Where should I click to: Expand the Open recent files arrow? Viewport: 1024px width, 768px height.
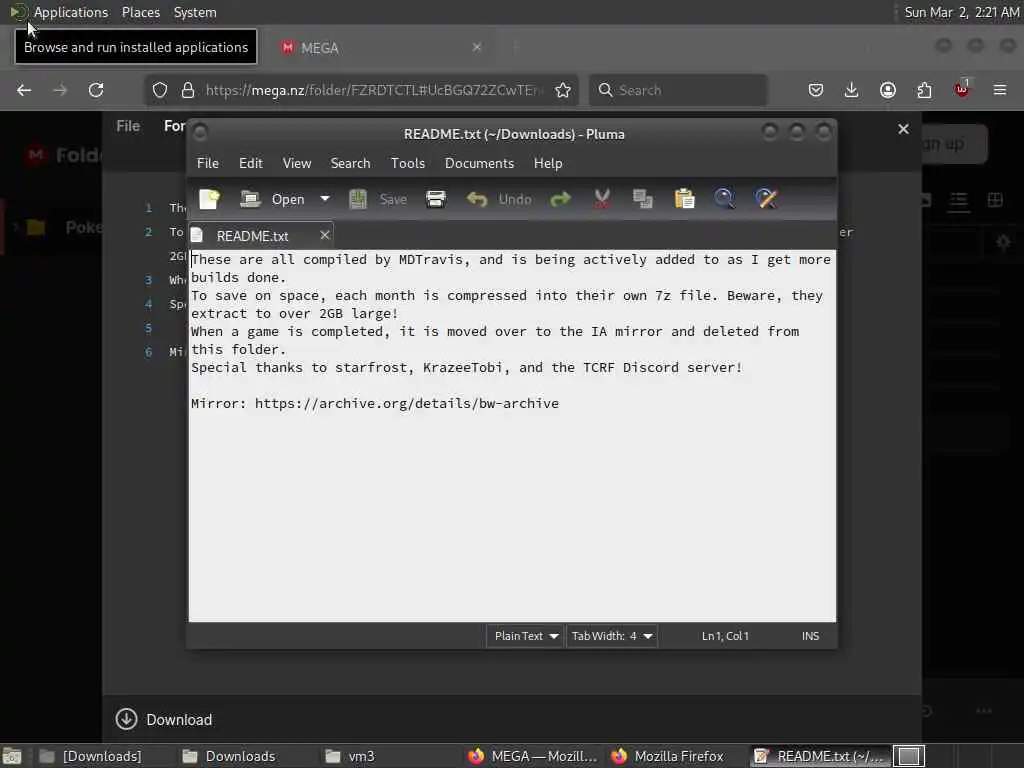[325, 199]
